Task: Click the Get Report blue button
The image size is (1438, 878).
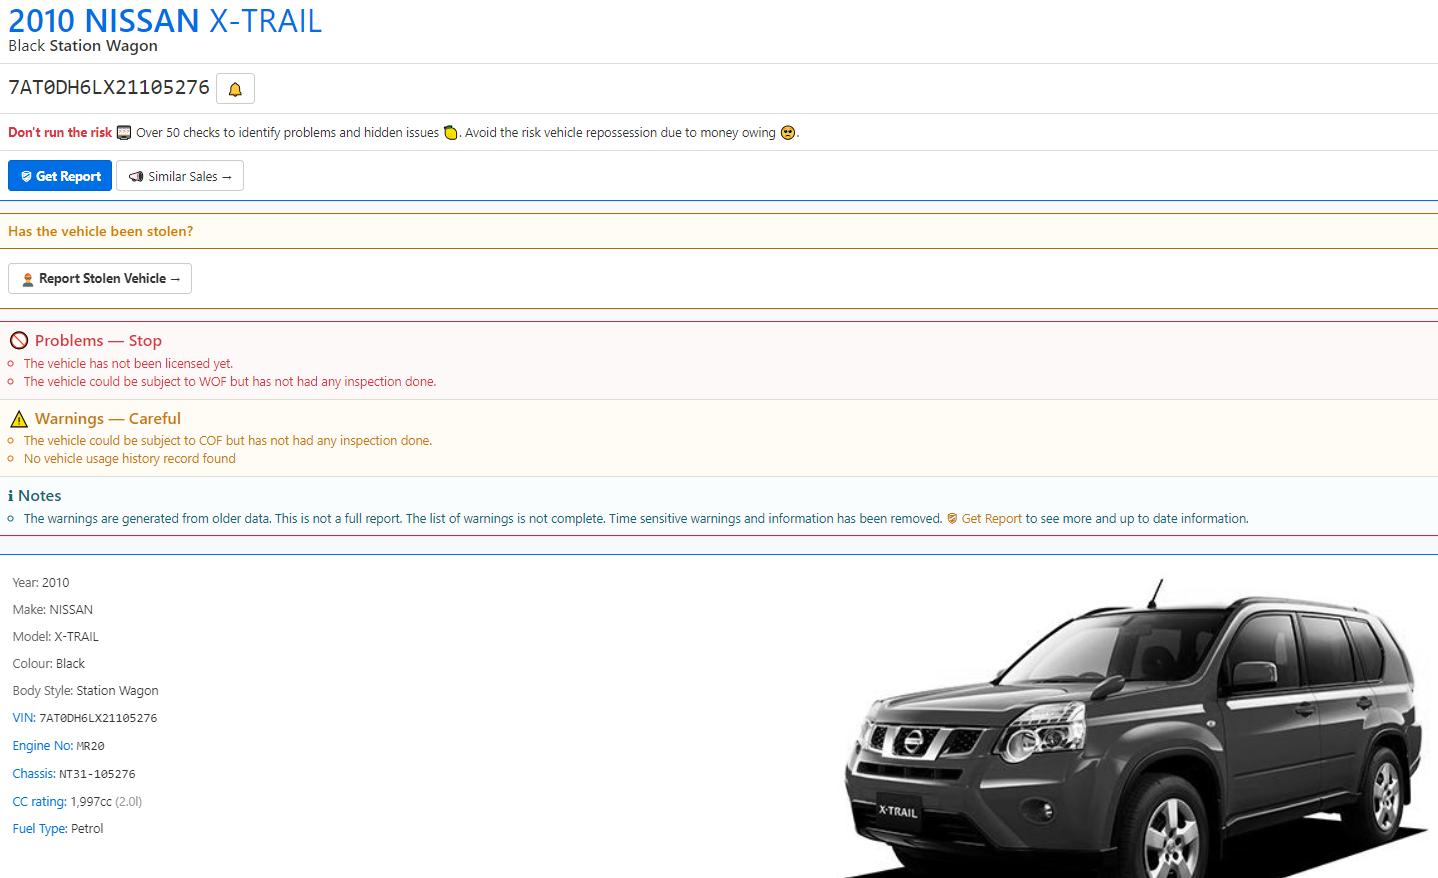Action: (x=60, y=176)
